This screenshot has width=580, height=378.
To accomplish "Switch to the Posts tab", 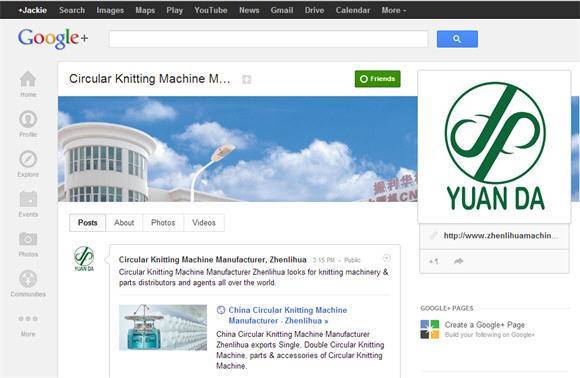I will [88, 223].
